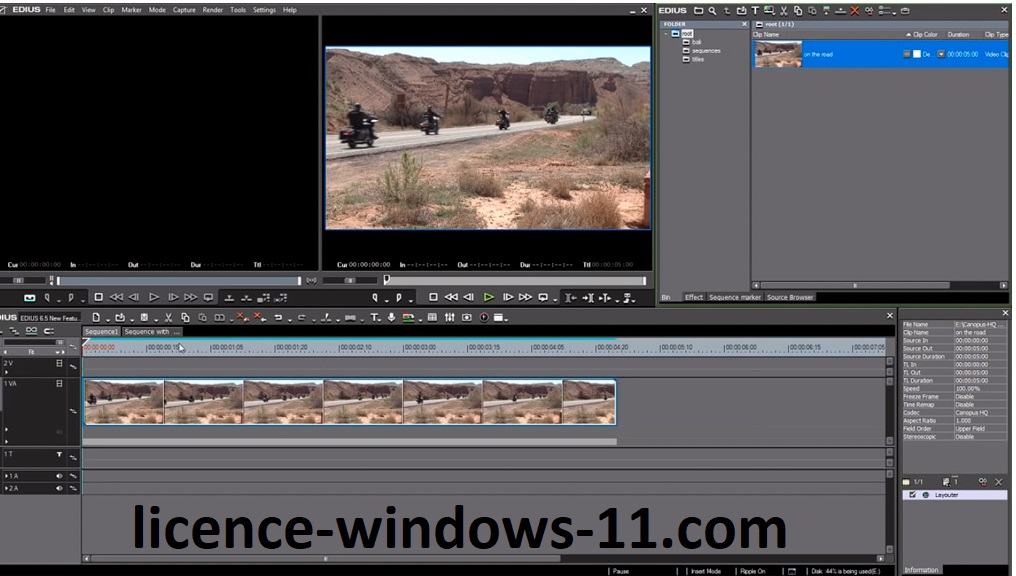Viewport: 1016px width, 576px height.
Task: Mute the 2 A audio track speaker
Action: [x=58, y=488]
